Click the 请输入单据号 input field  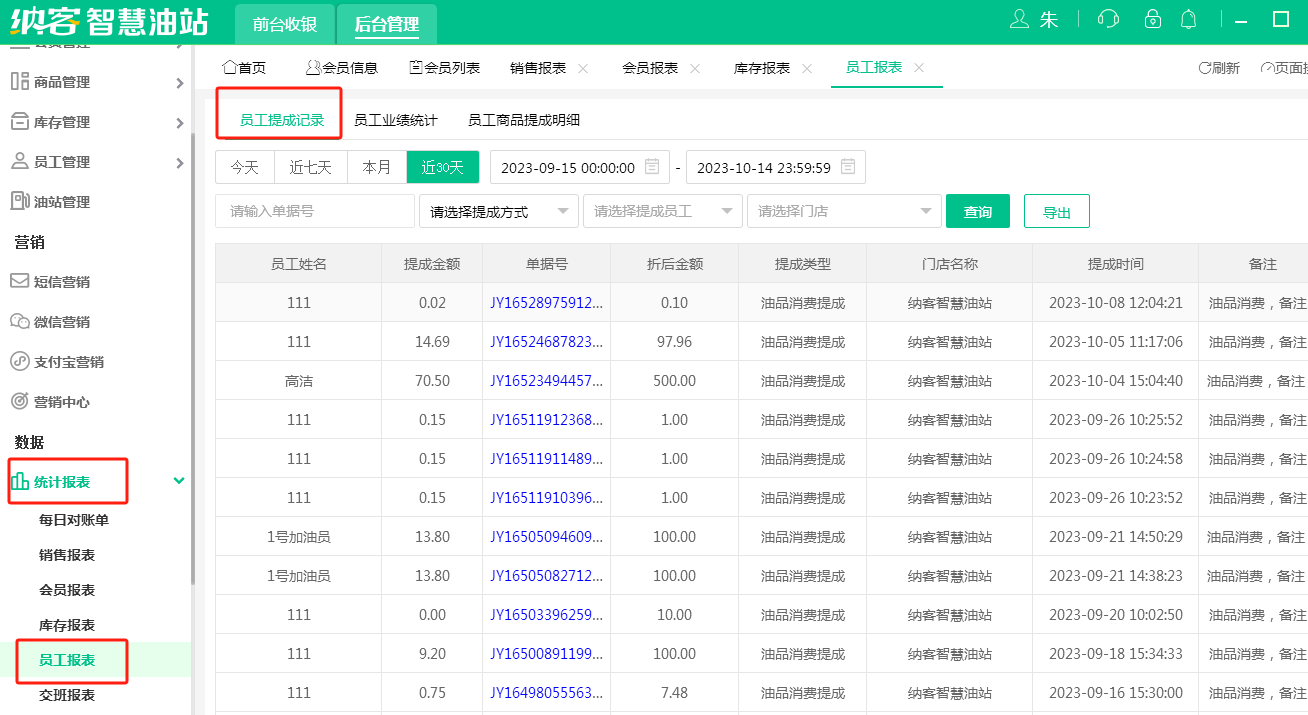click(x=314, y=211)
